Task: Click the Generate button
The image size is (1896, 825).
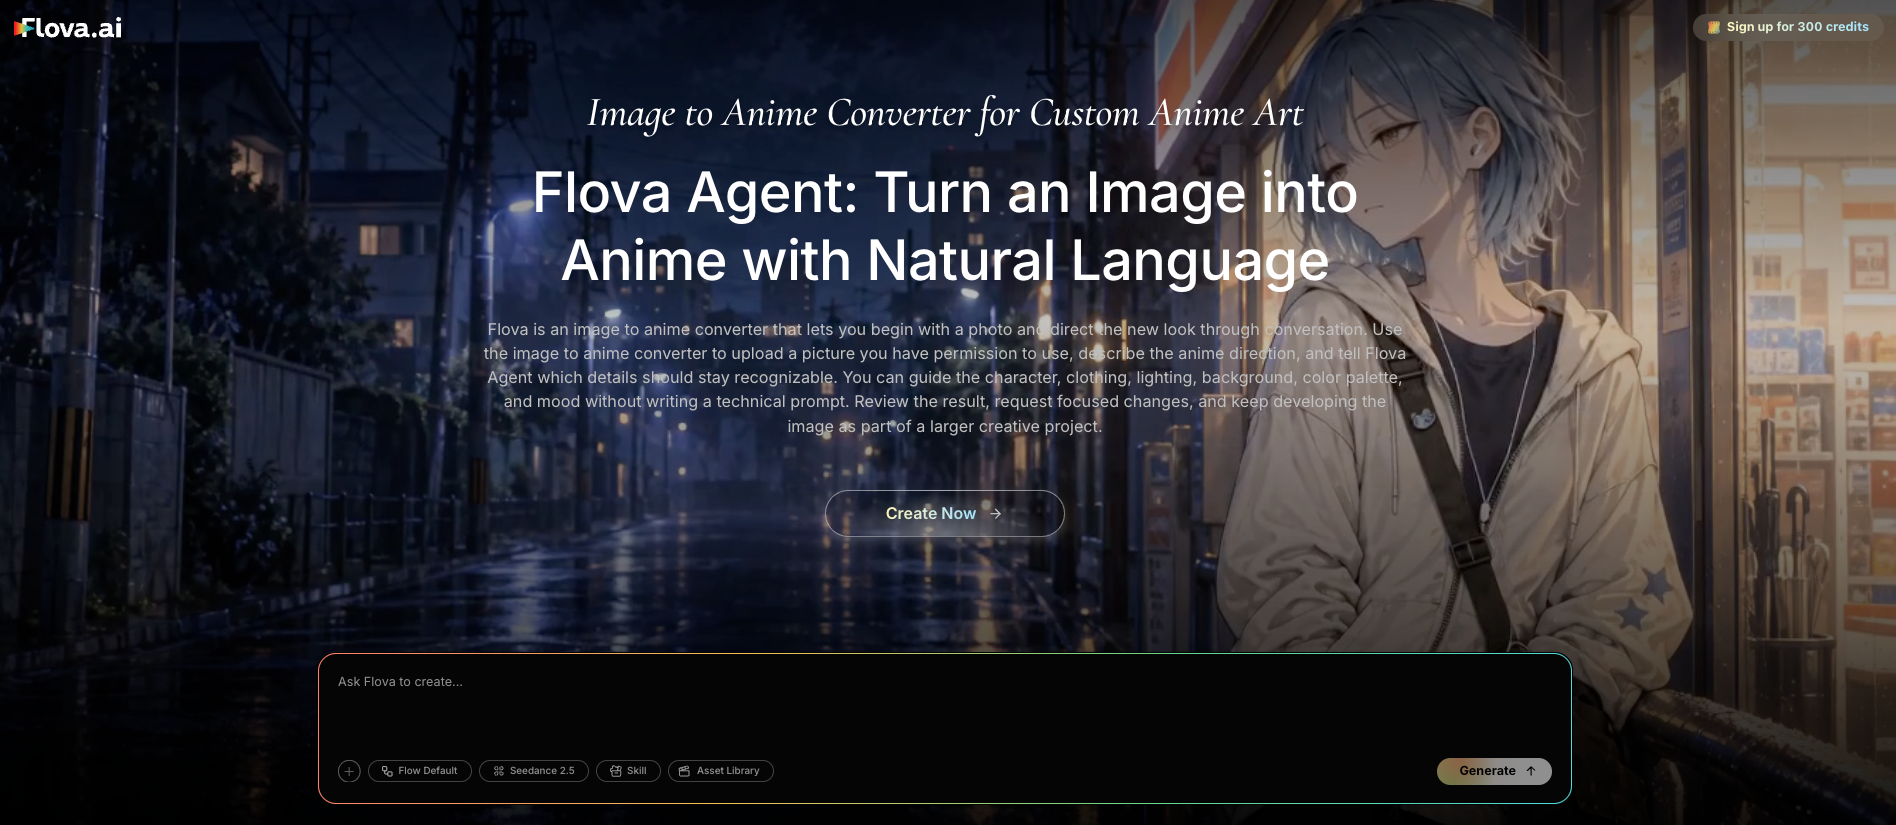Action: 1494,771
